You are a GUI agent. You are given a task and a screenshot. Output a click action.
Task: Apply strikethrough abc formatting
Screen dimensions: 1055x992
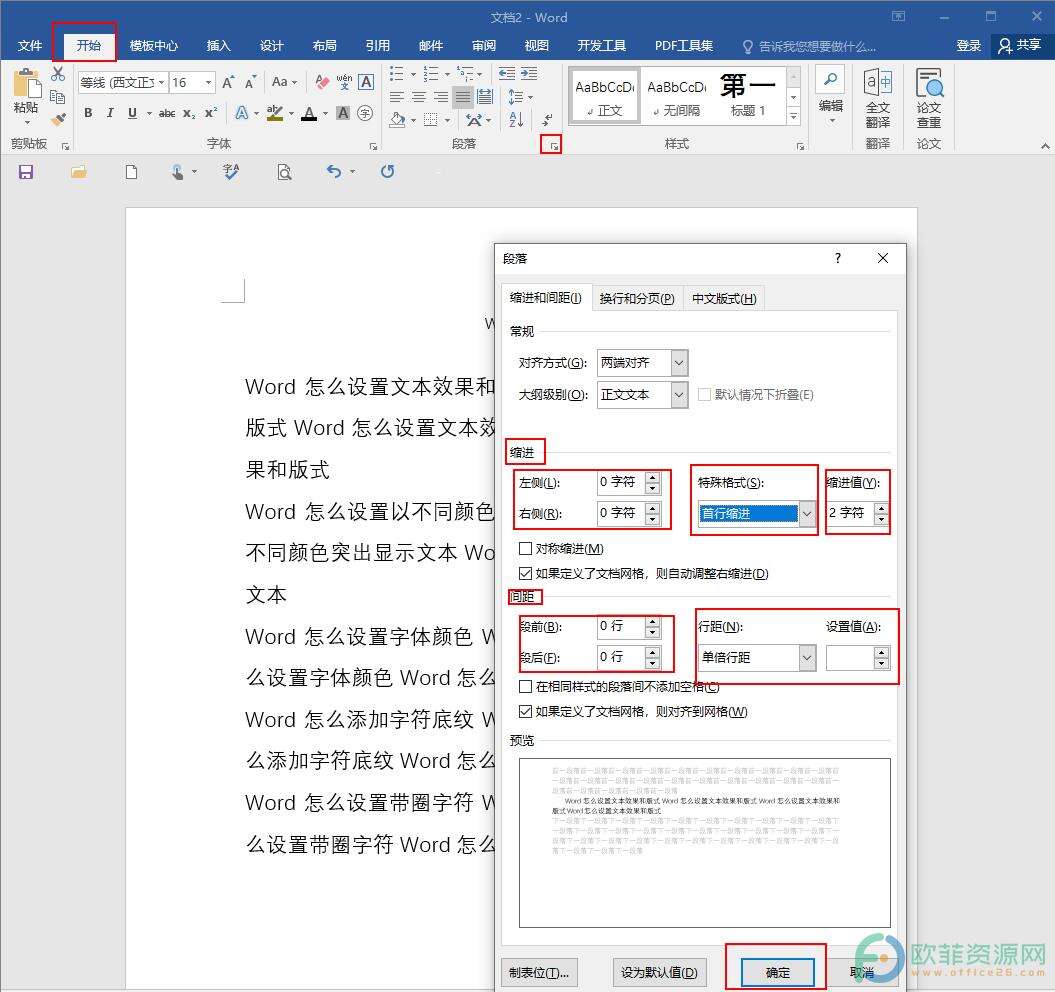167,113
